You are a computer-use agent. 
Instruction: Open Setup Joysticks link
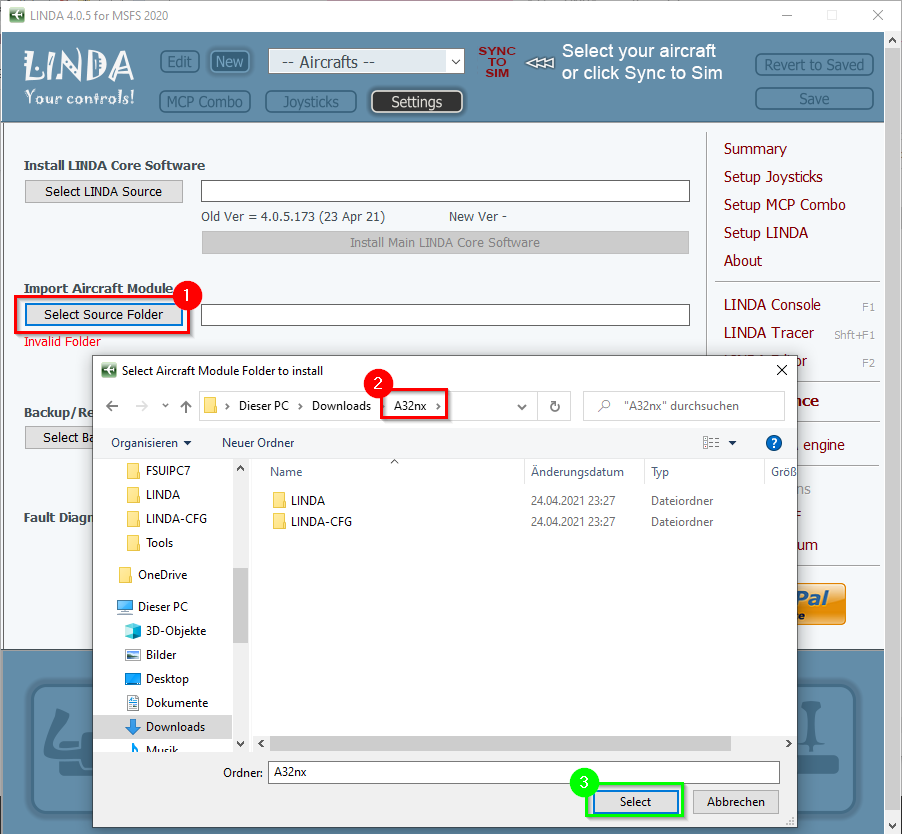tap(773, 177)
